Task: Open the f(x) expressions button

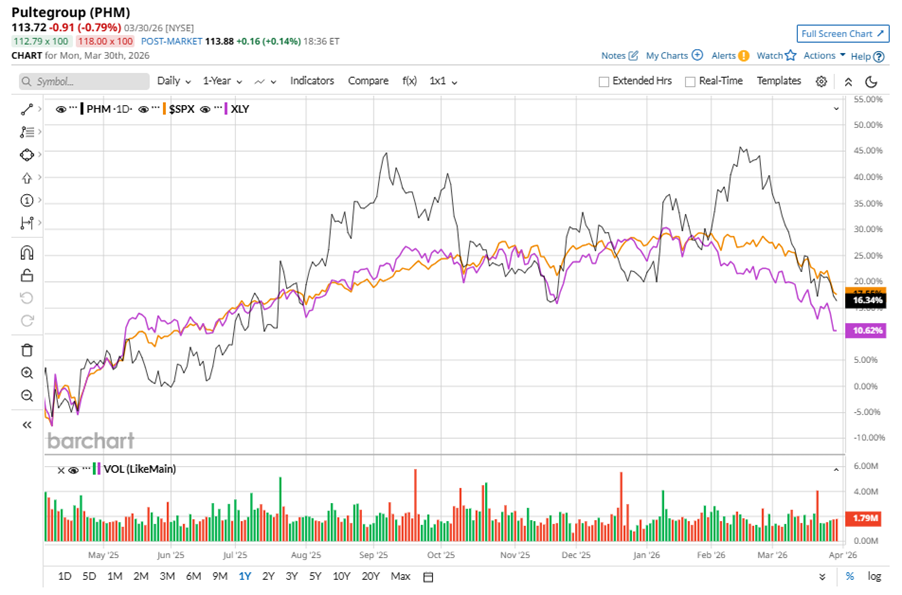Action: [x=410, y=81]
